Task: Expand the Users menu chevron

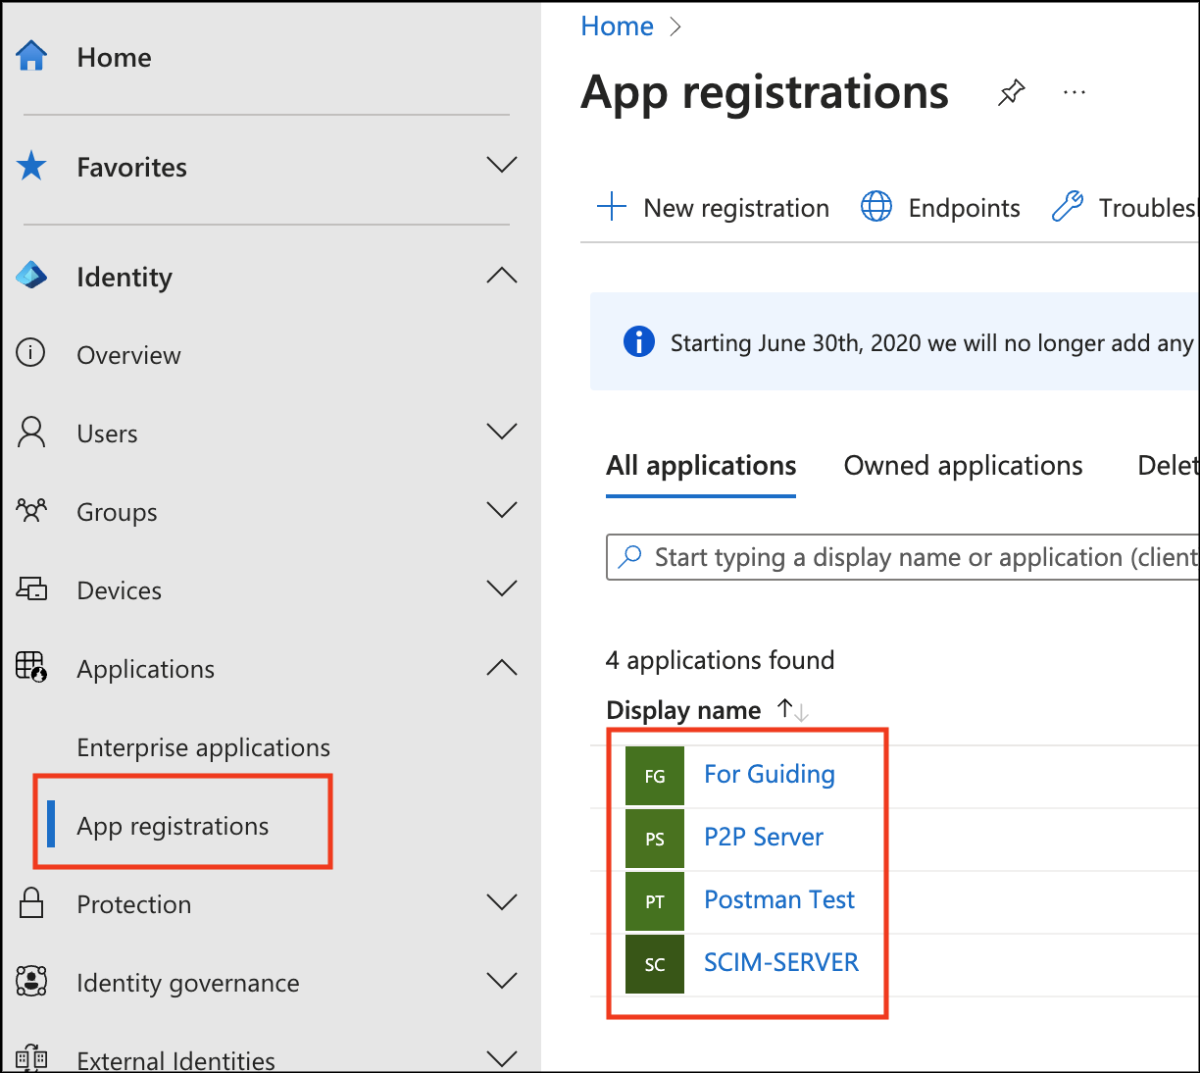Action: click(x=501, y=432)
